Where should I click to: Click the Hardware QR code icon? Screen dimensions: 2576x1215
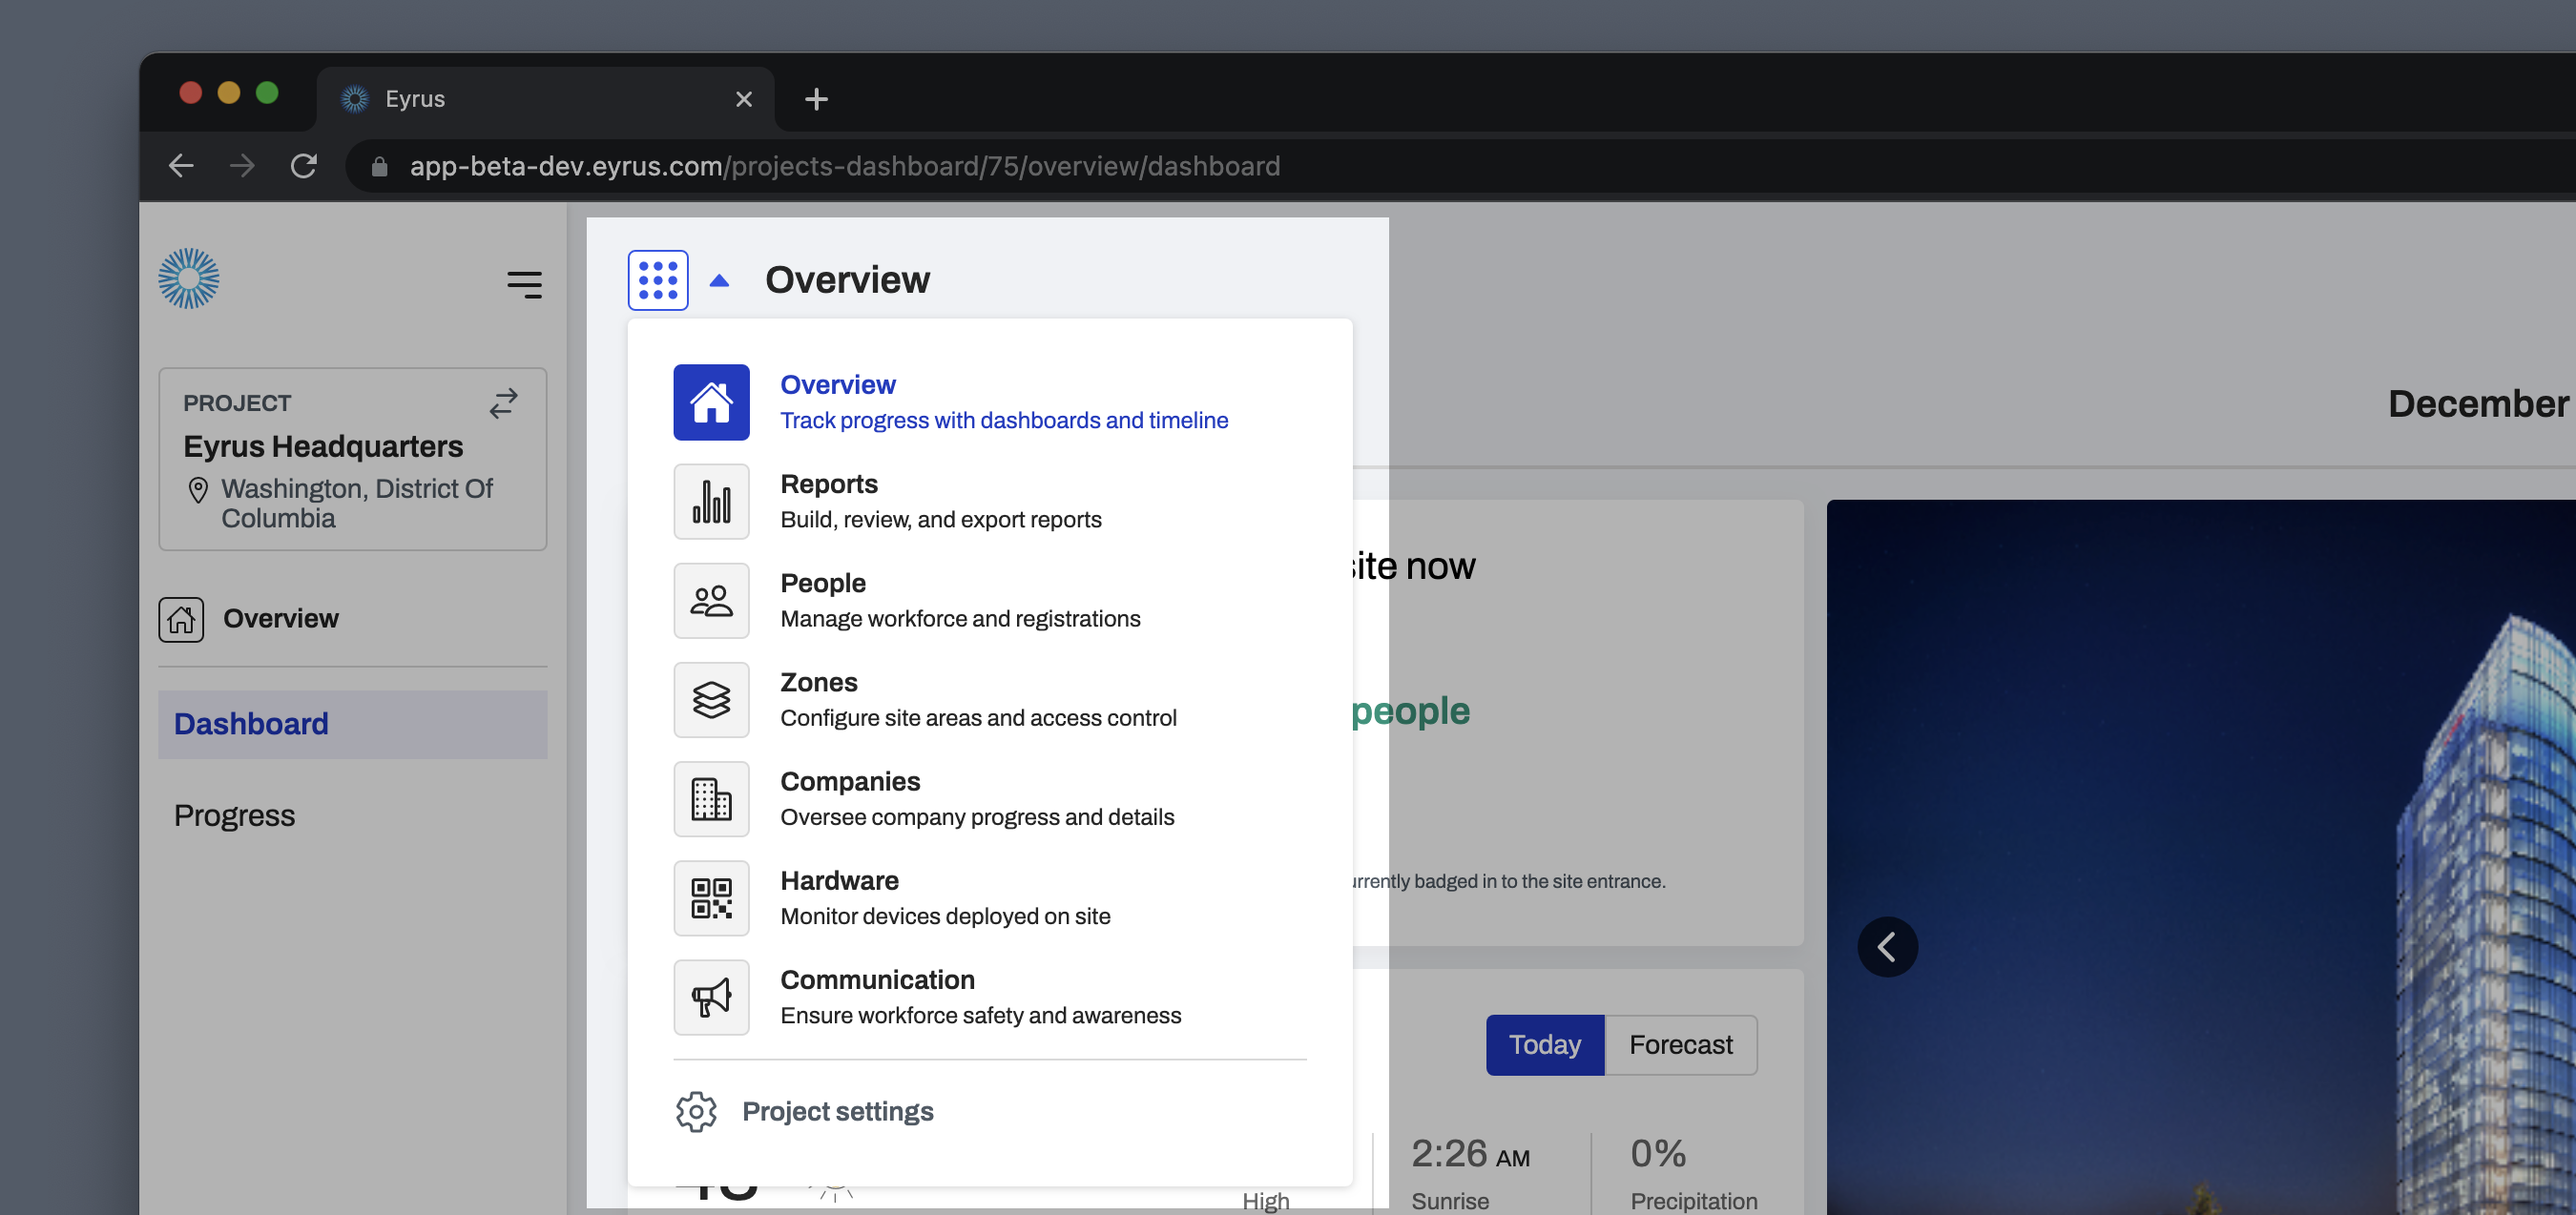coord(711,897)
